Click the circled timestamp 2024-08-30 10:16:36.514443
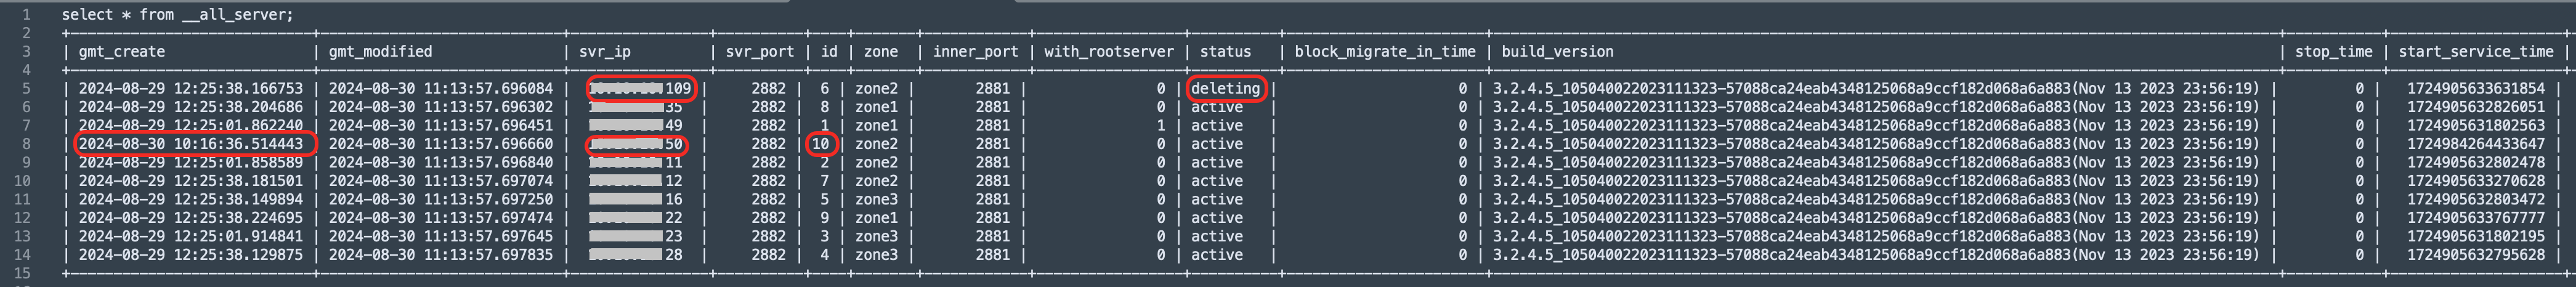2576x287 pixels. coord(191,144)
